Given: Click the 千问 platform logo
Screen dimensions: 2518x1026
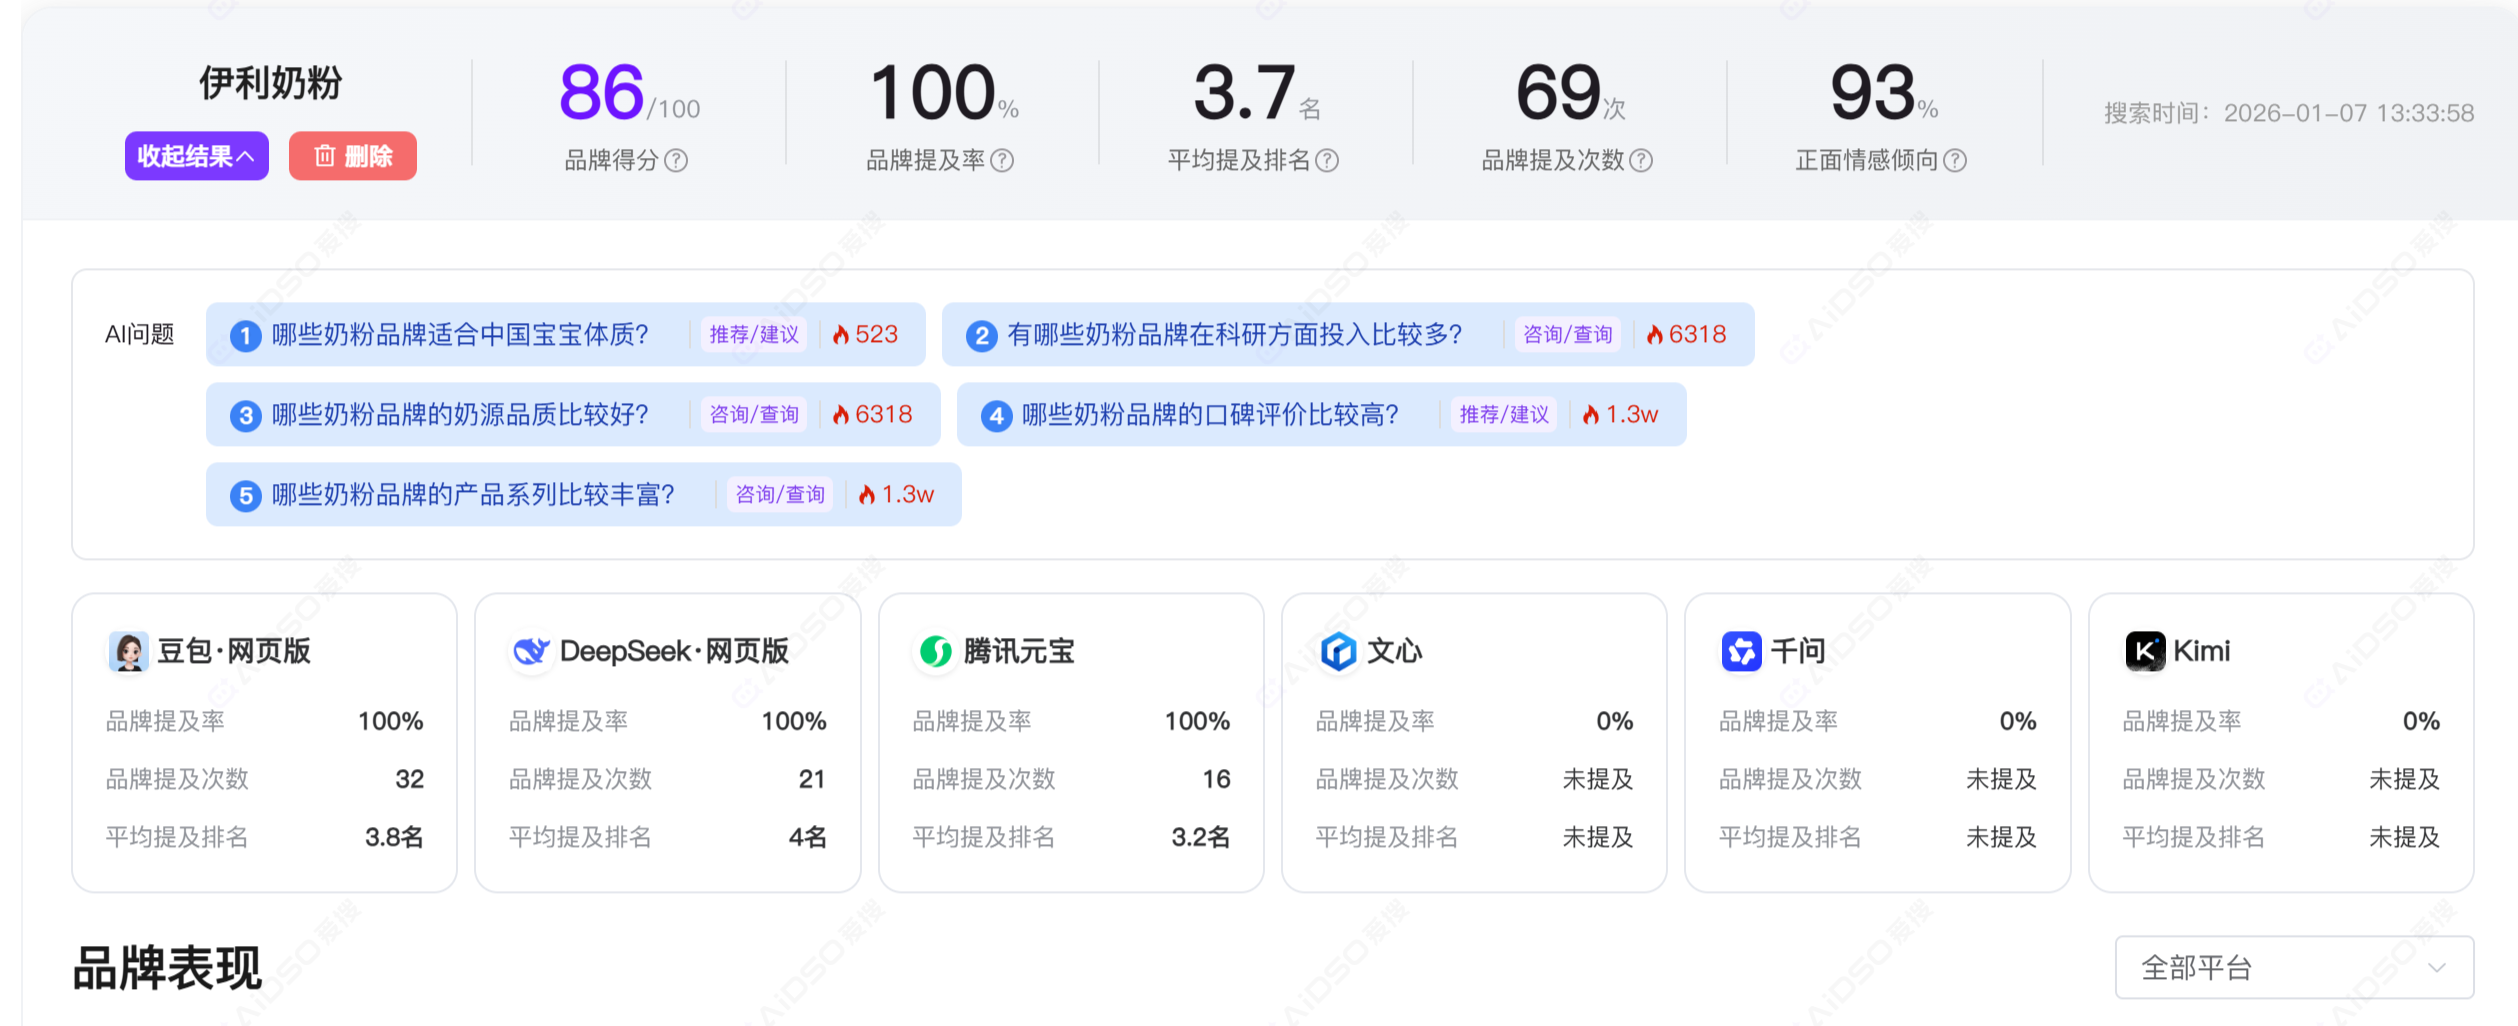Looking at the screenshot, I should pos(1741,652).
